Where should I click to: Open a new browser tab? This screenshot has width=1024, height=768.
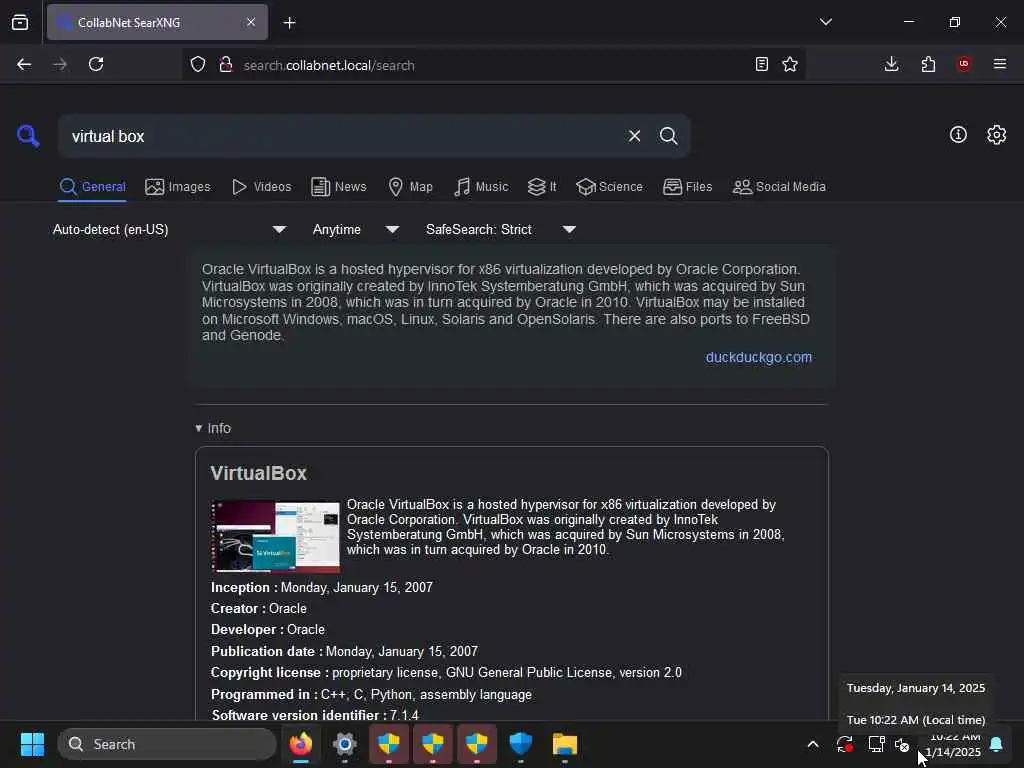click(x=289, y=23)
